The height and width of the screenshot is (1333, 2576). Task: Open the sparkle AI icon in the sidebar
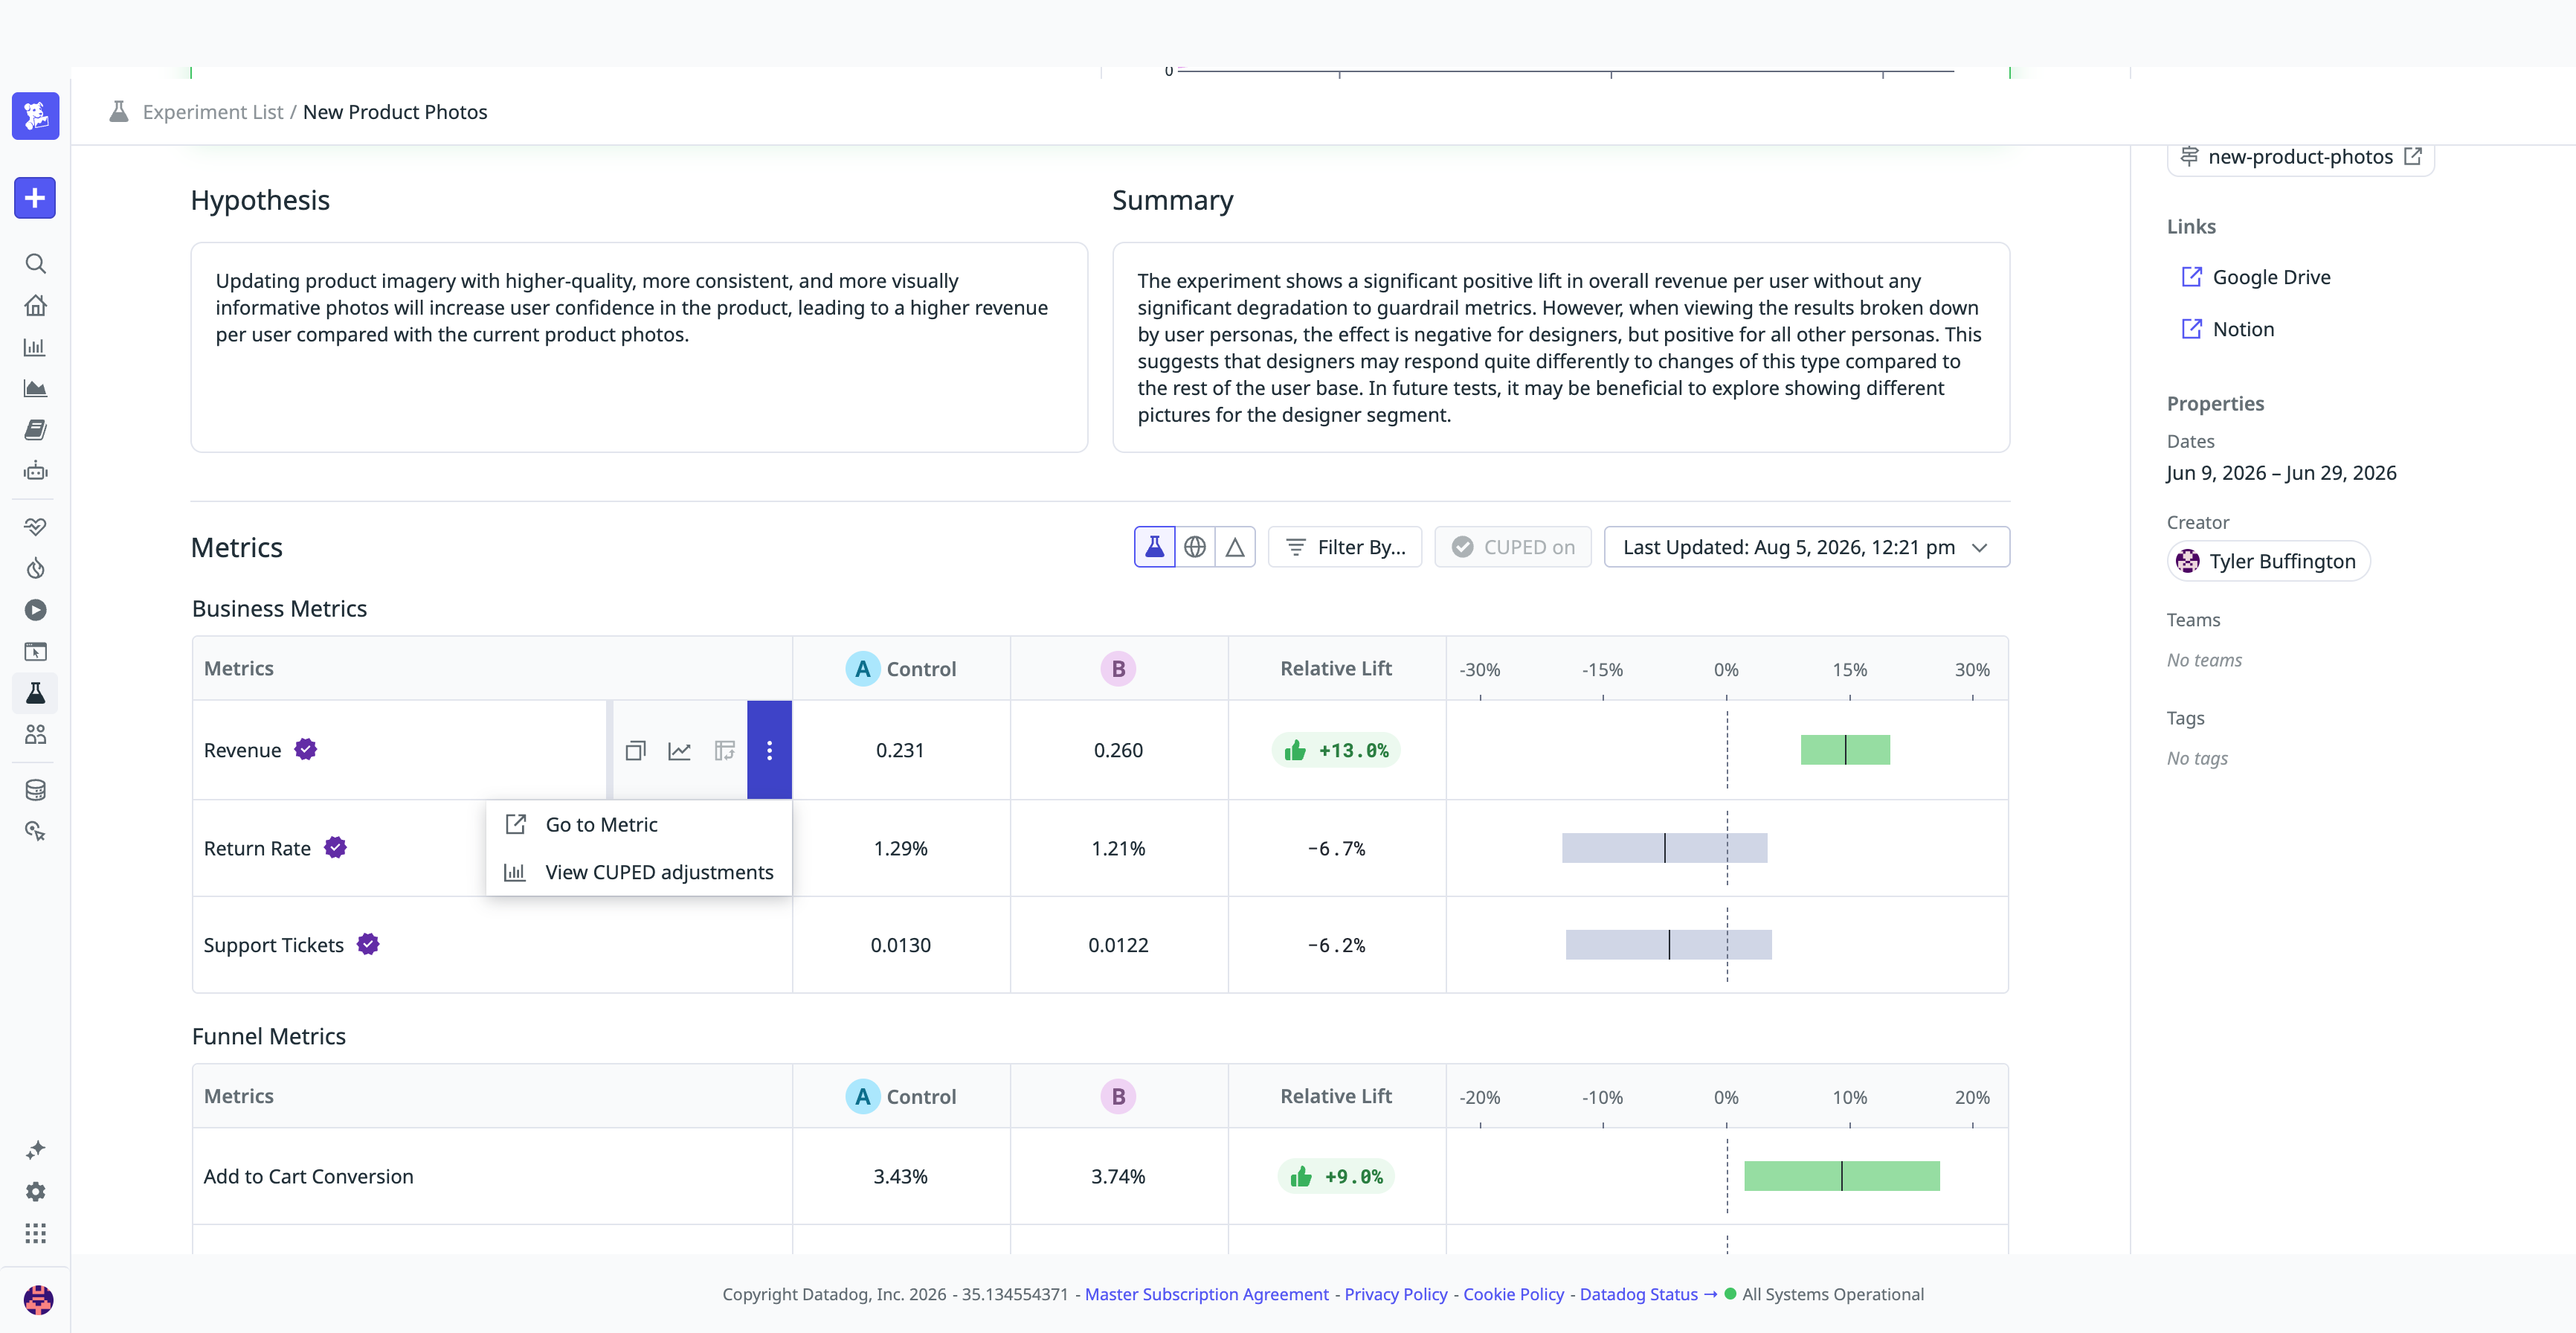pyautogui.click(x=35, y=1150)
